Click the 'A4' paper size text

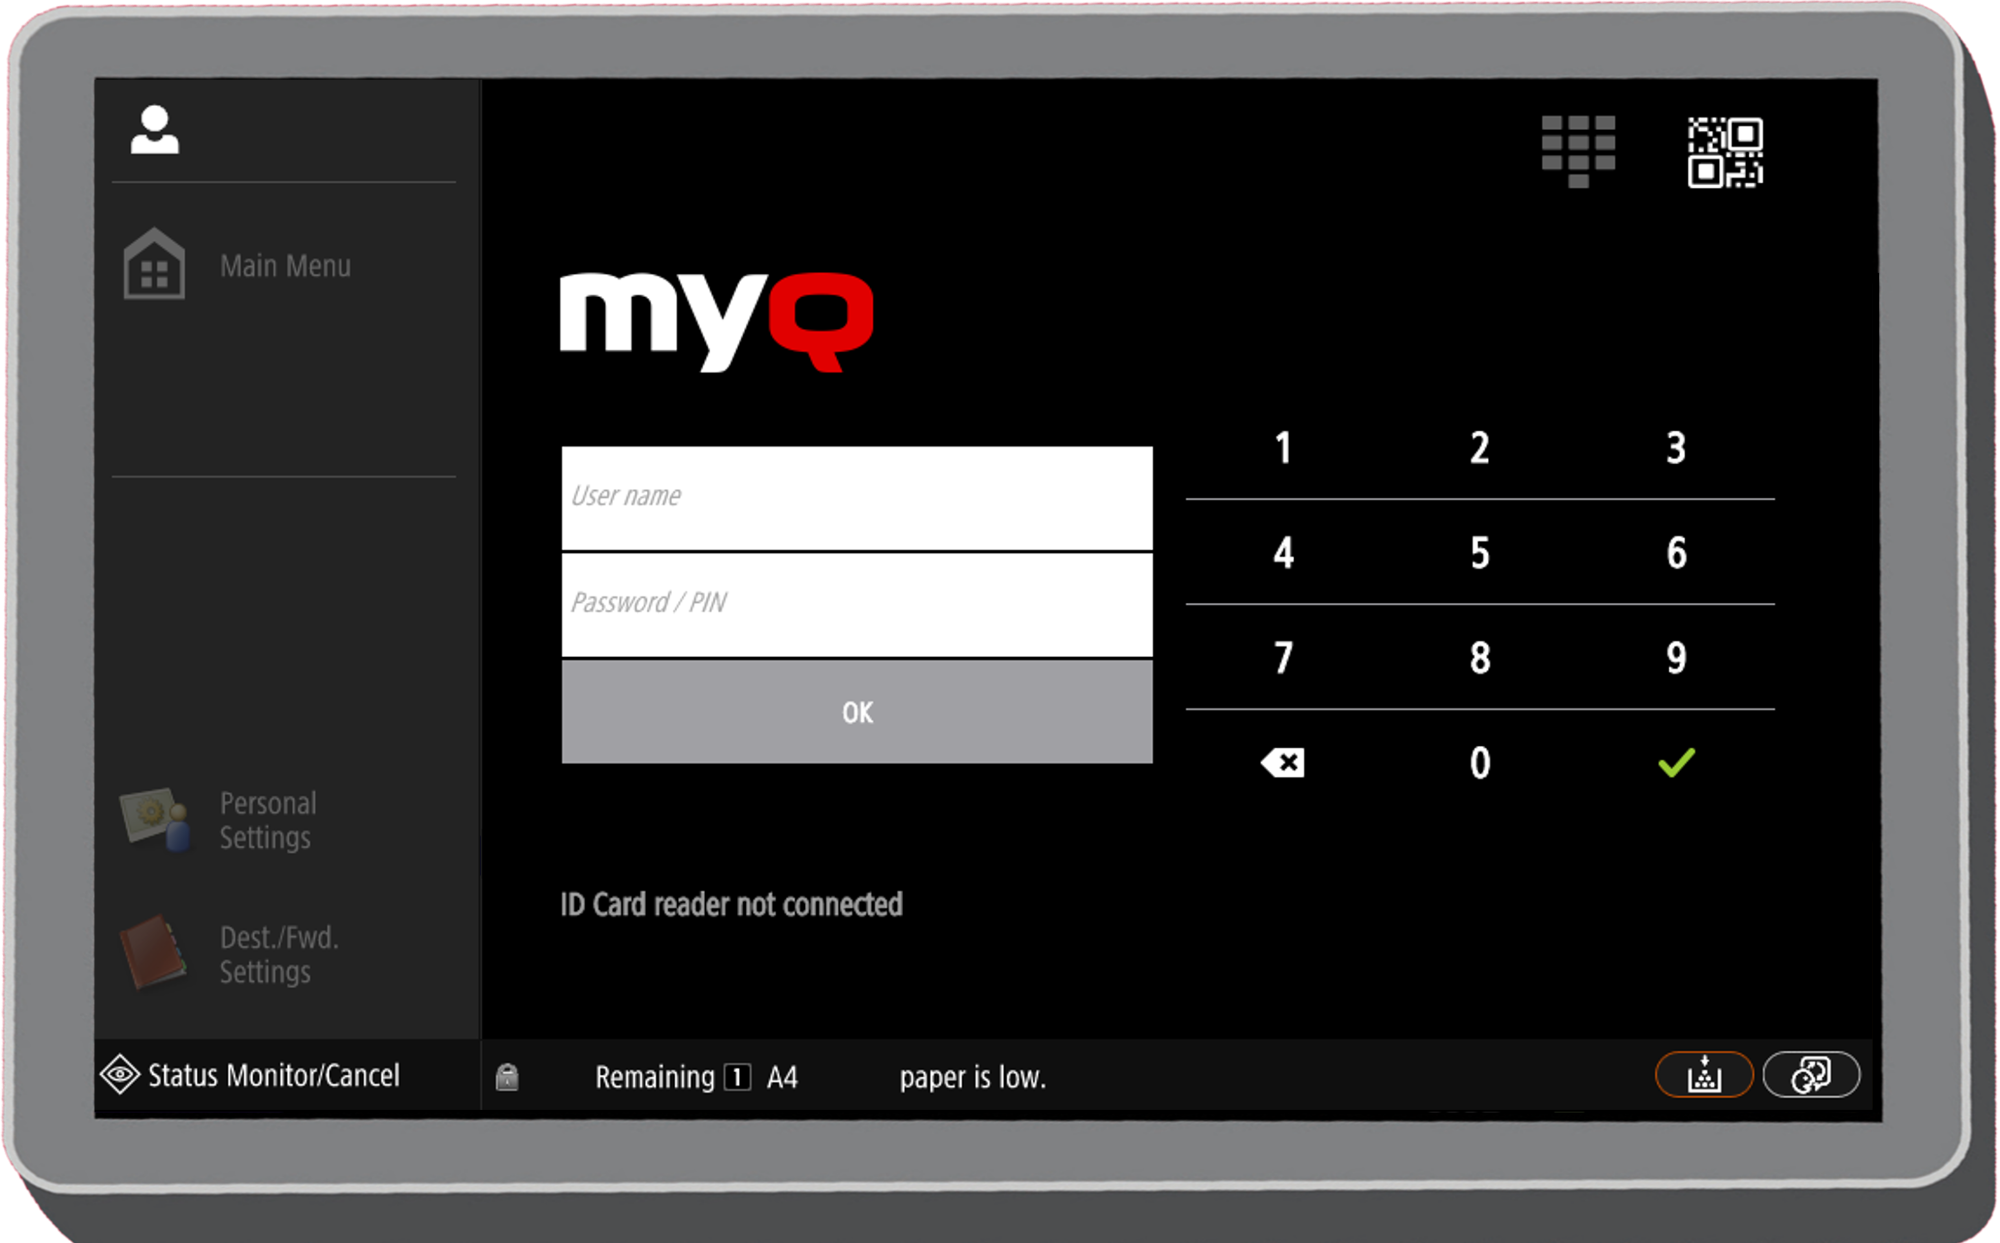pos(782,1077)
